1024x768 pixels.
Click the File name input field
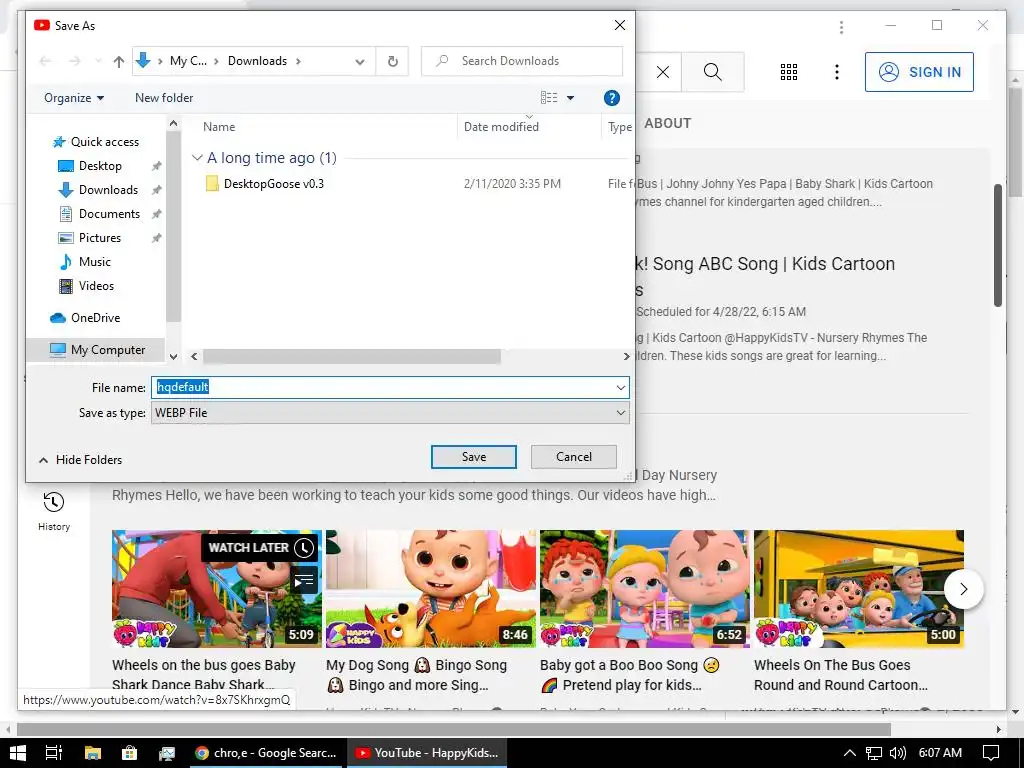pos(383,387)
